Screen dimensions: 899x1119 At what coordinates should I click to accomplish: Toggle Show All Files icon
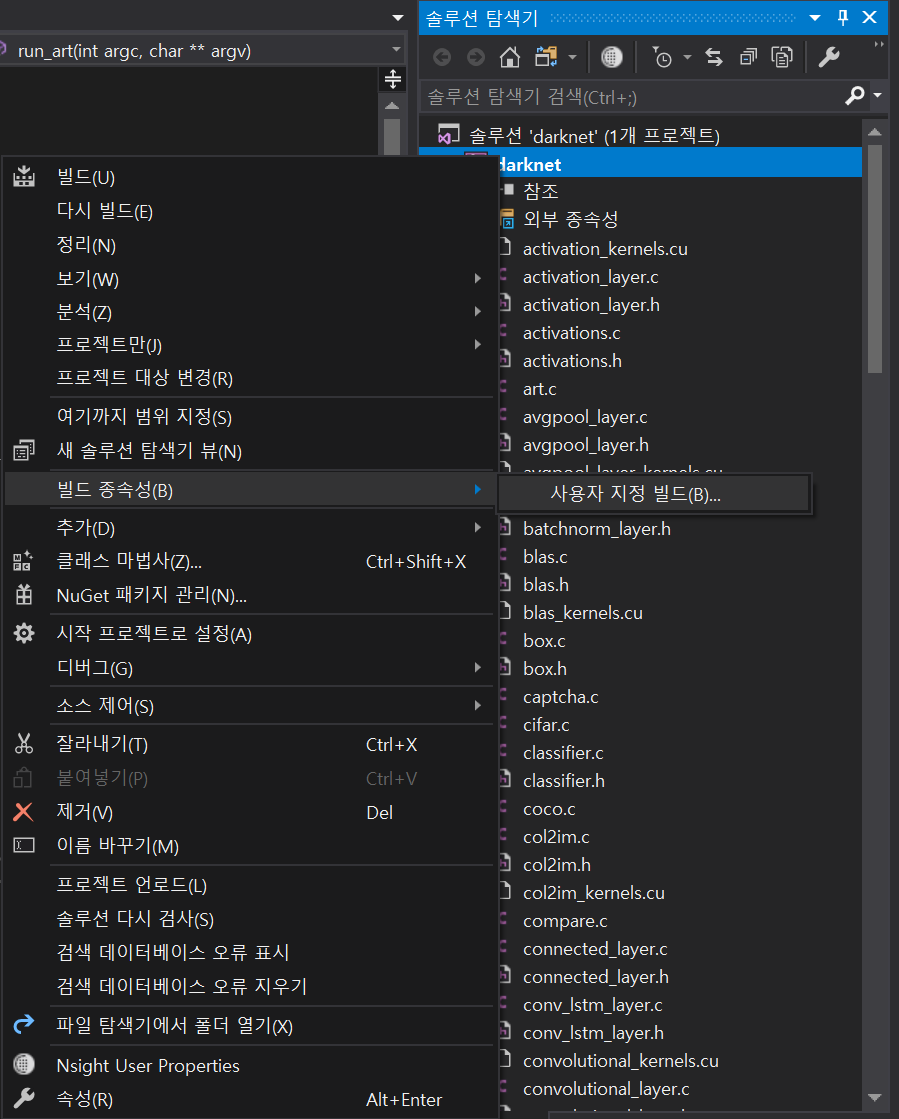(782, 57)
